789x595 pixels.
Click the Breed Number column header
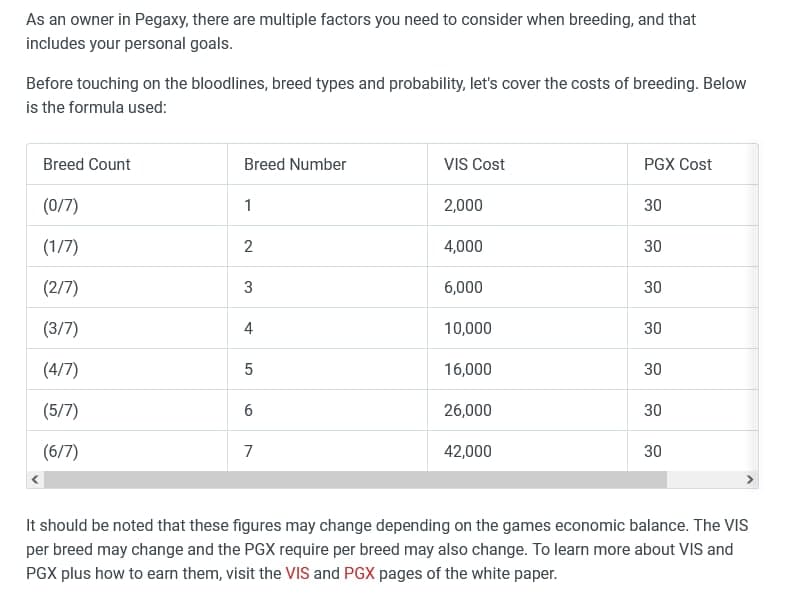tap(327, 164)
